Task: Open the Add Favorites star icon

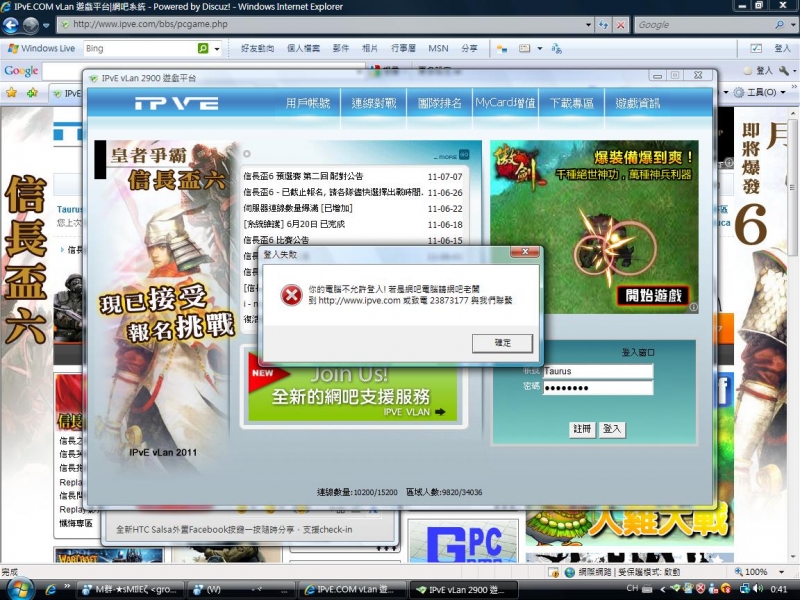Action: point(31,93)
